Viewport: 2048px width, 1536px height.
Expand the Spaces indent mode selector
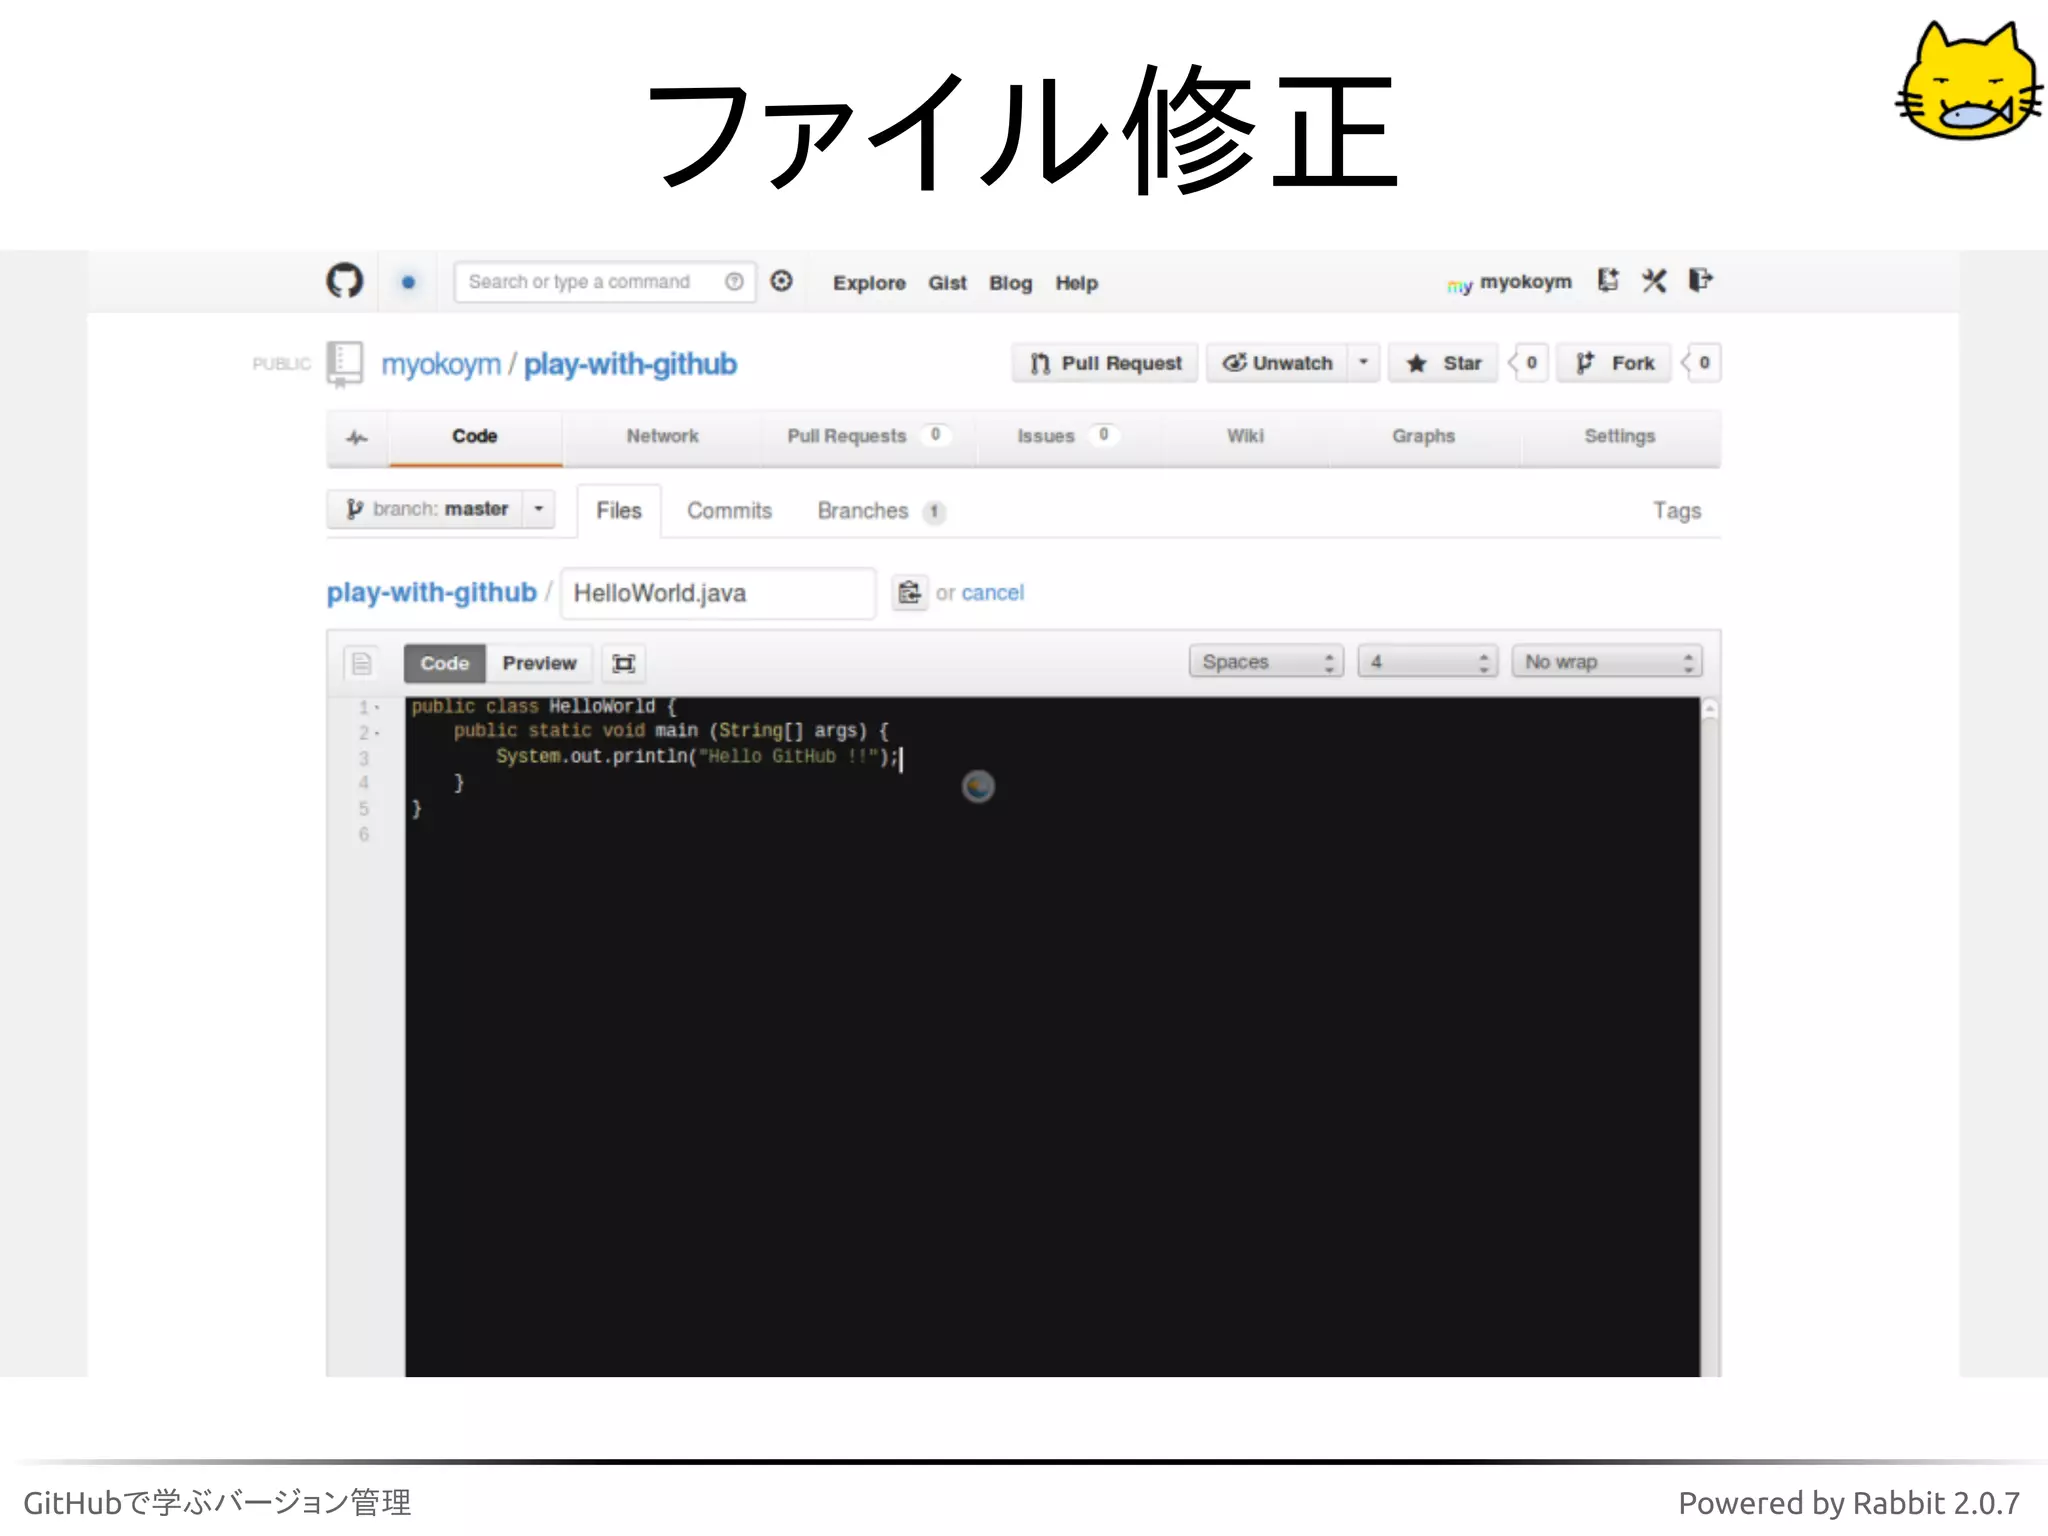(1266, 662)
